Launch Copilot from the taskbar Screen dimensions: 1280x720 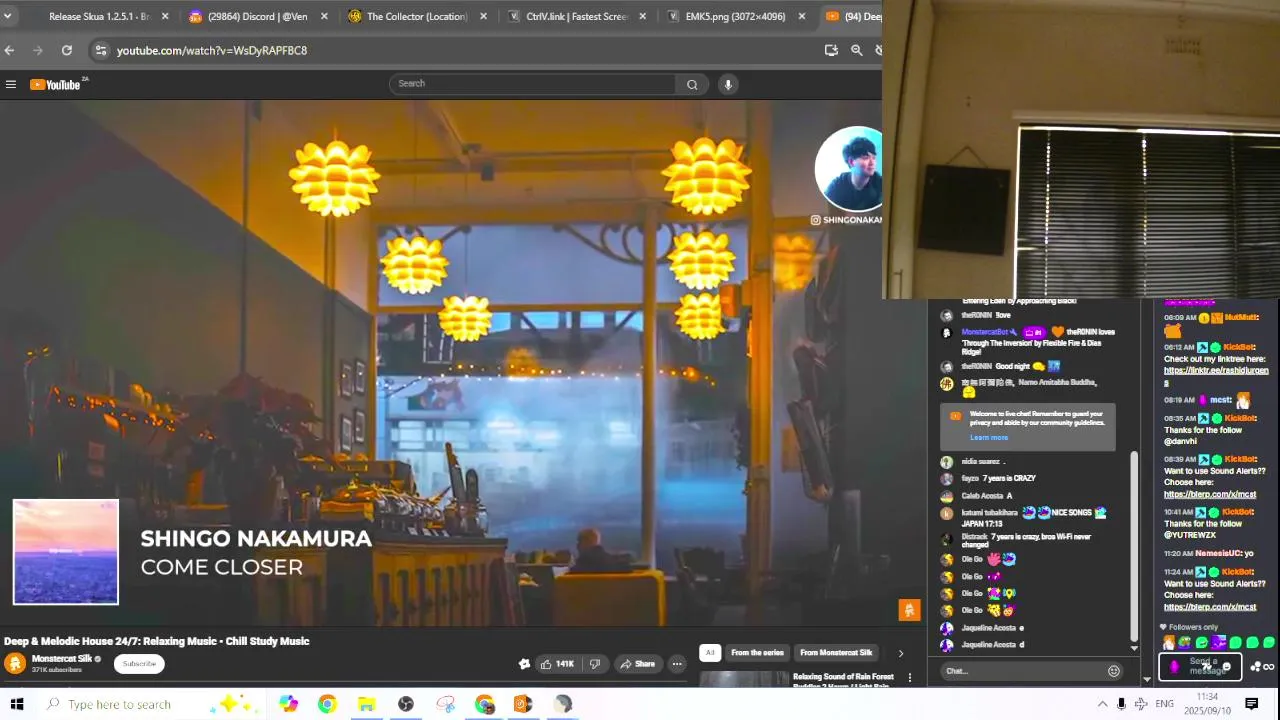288,704
